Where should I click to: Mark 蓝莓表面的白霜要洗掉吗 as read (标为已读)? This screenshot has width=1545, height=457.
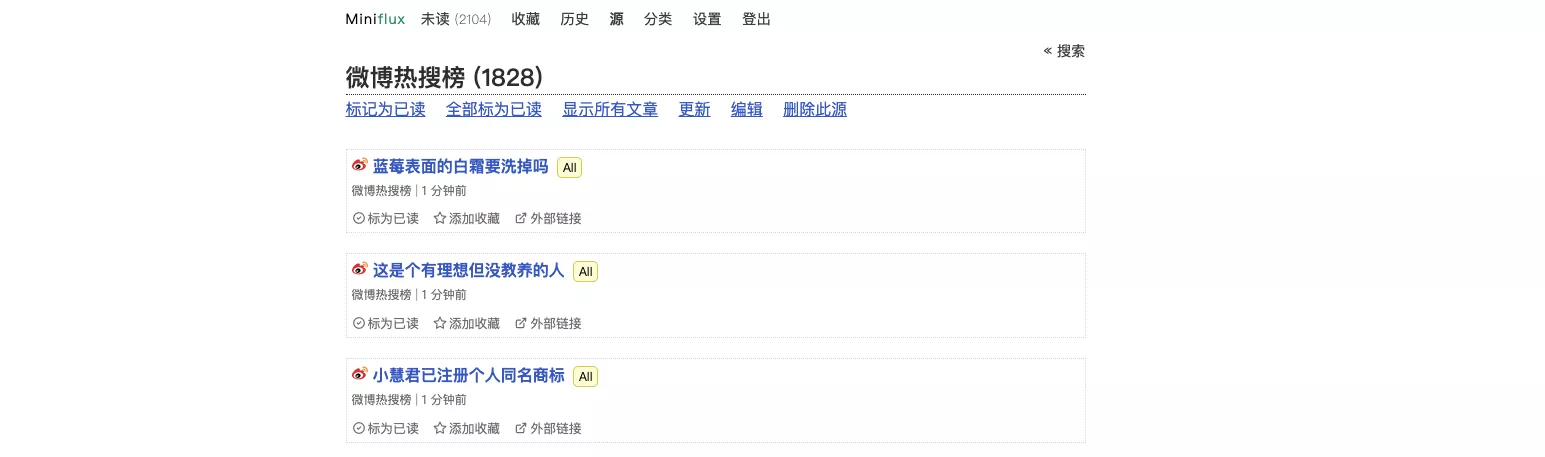click(386, 218)
